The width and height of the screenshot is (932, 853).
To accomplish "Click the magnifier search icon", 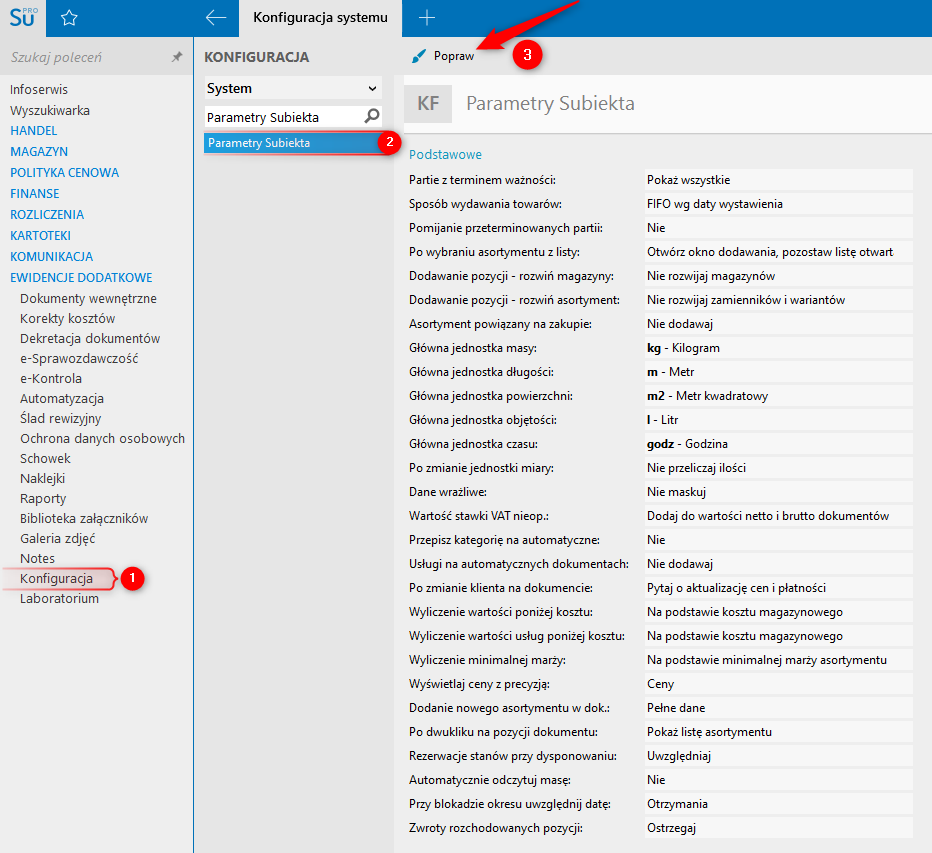I will (x=372, y=116).
